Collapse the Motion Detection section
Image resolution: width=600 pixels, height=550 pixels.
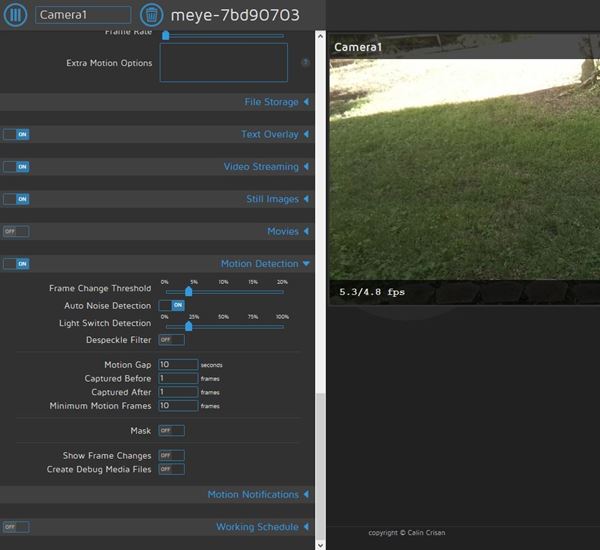265,263
